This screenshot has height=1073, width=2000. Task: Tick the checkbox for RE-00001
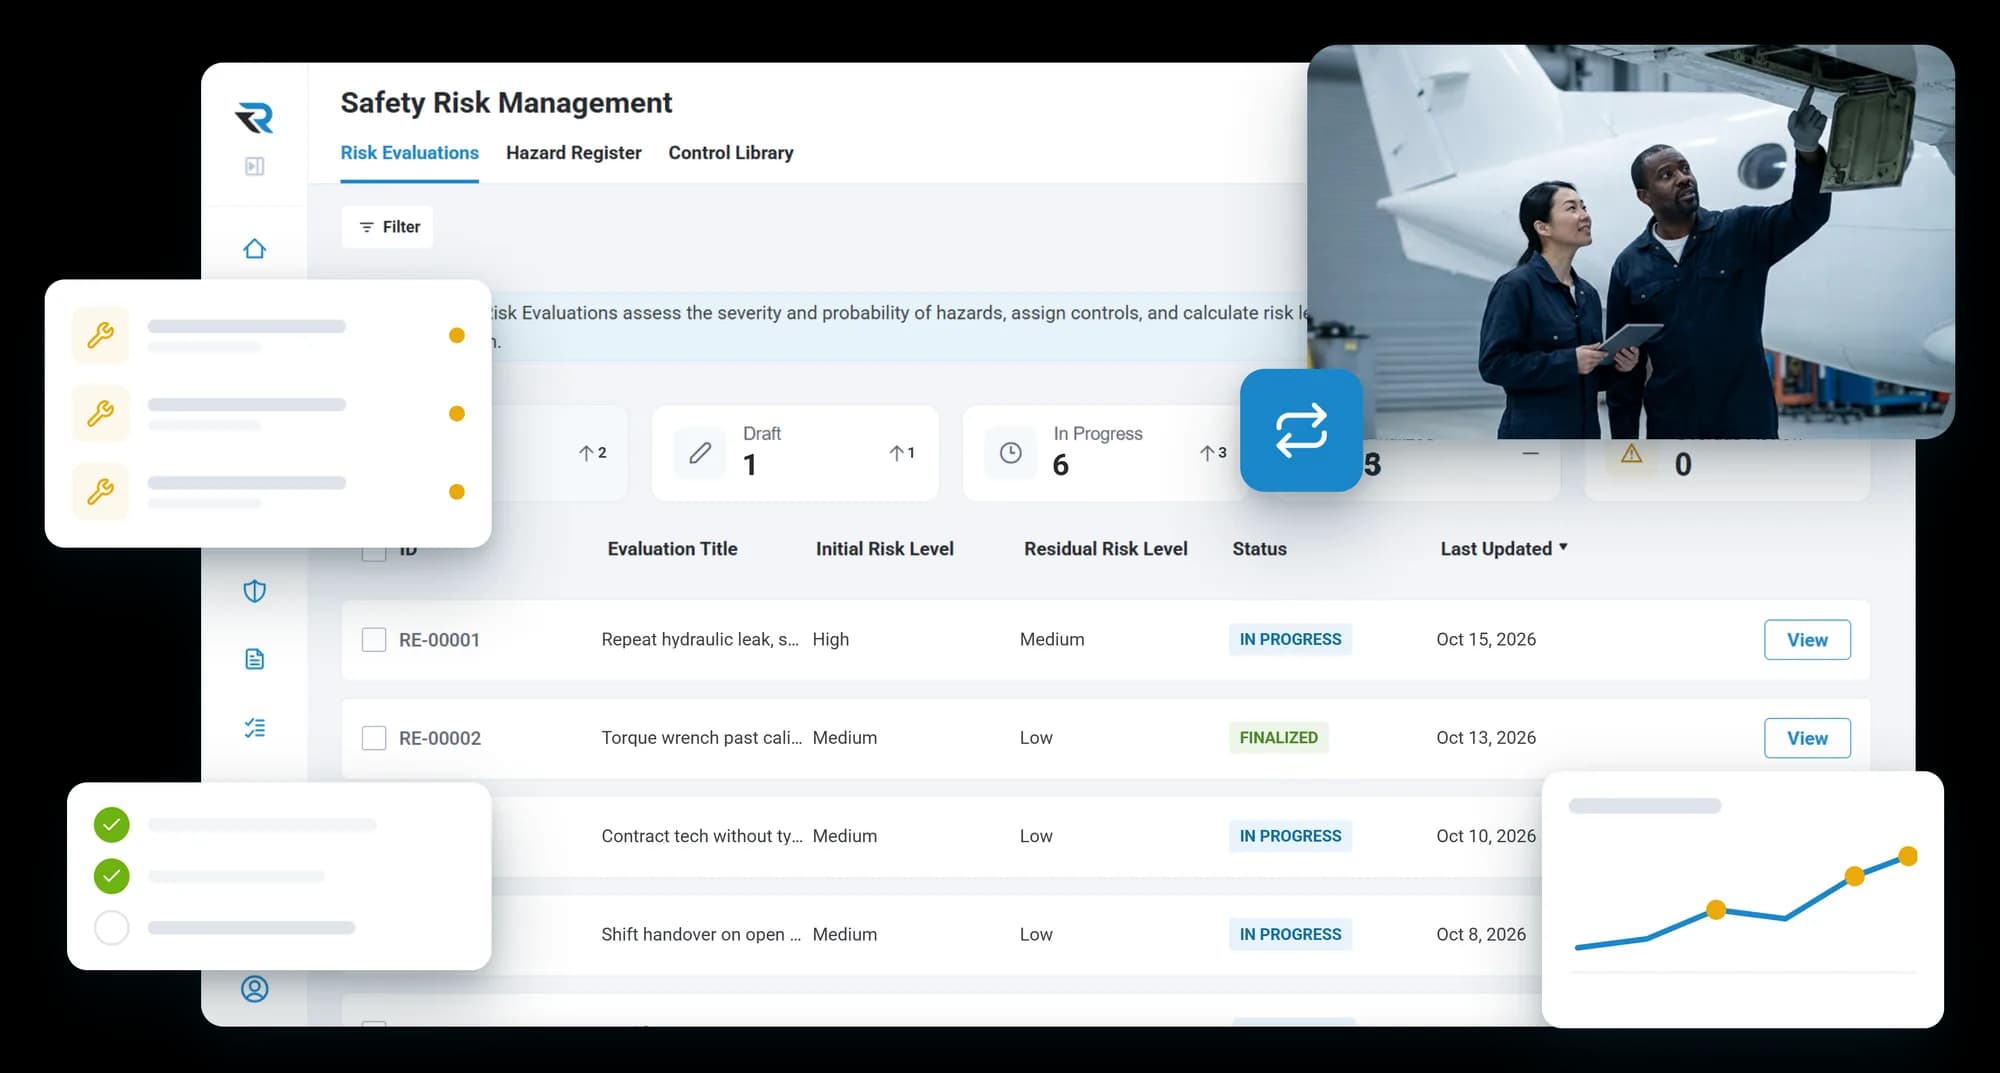(x=374, y=640)
